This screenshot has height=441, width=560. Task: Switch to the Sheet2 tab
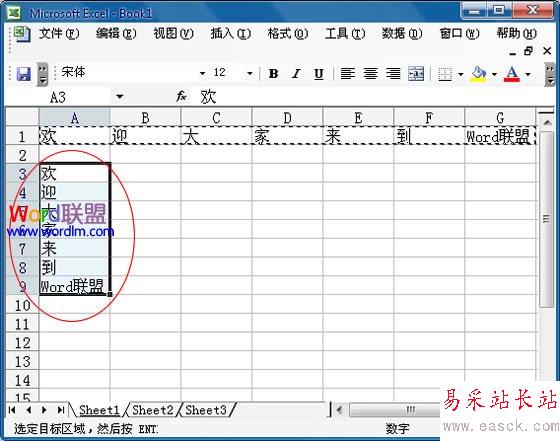click(x=152, y=410)
